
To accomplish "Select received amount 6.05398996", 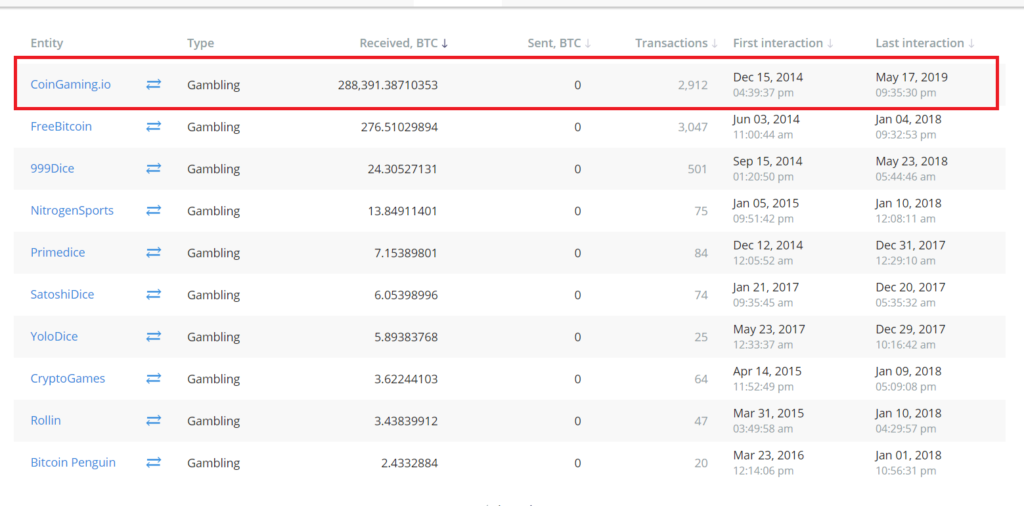I will click(x=406, y=294).
